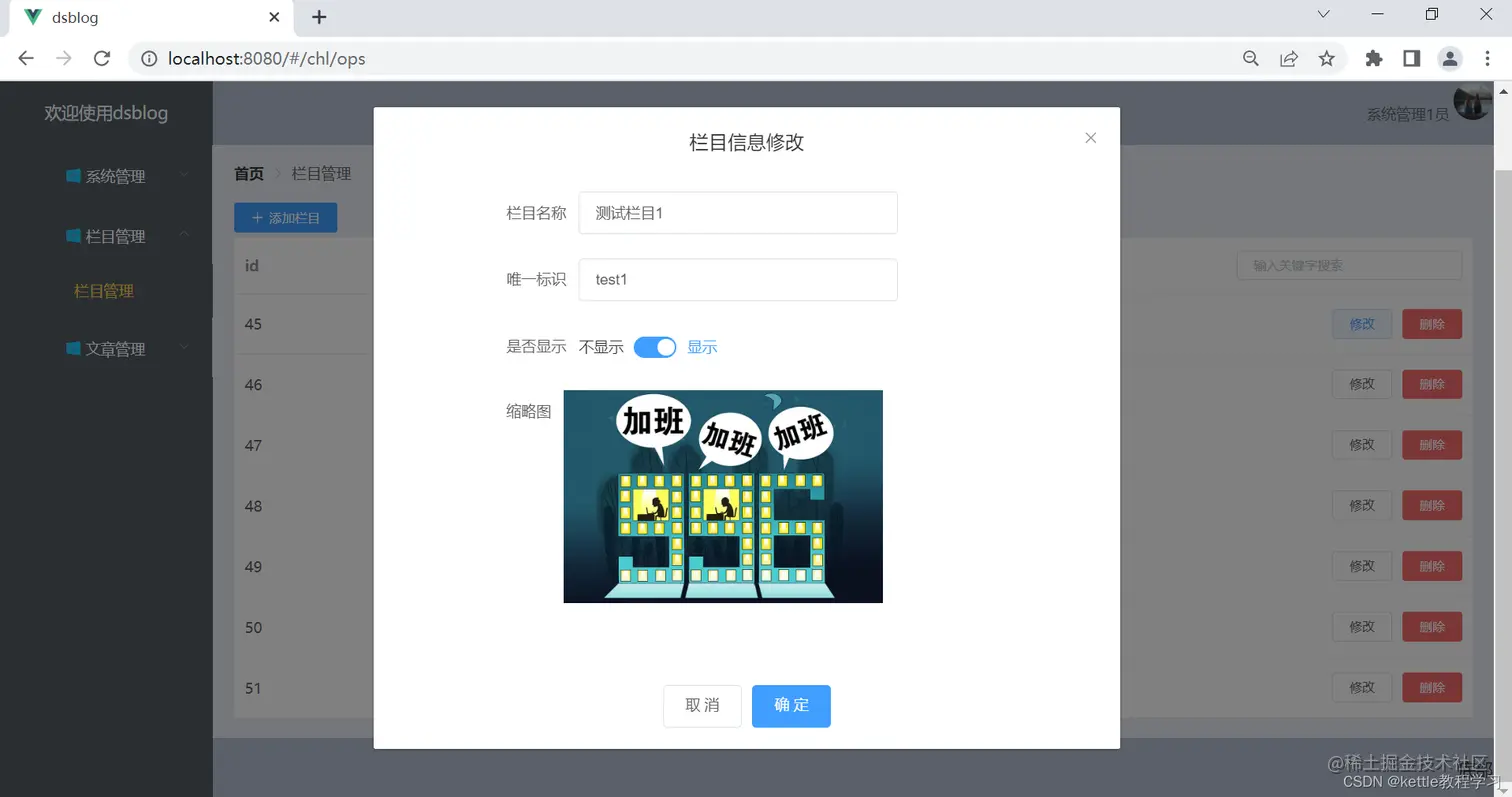
Task: Click the admin avatar next to 系统管理1员
Action: 1472,103
